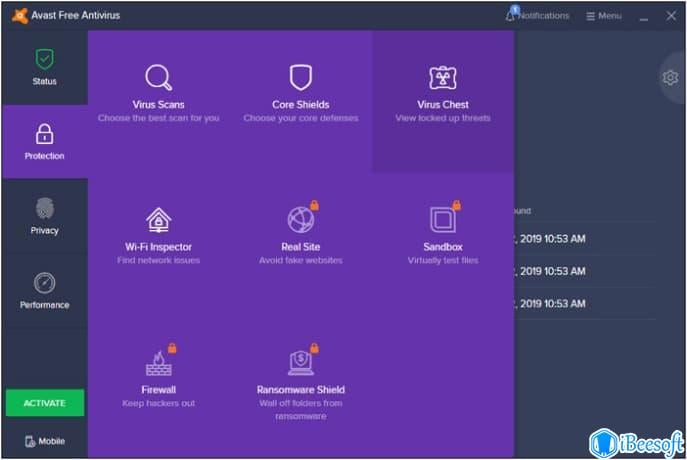Click the Avast logo in title bar
Screen dimensions: 687x460
pyautogui.click(x=20, y=15)
